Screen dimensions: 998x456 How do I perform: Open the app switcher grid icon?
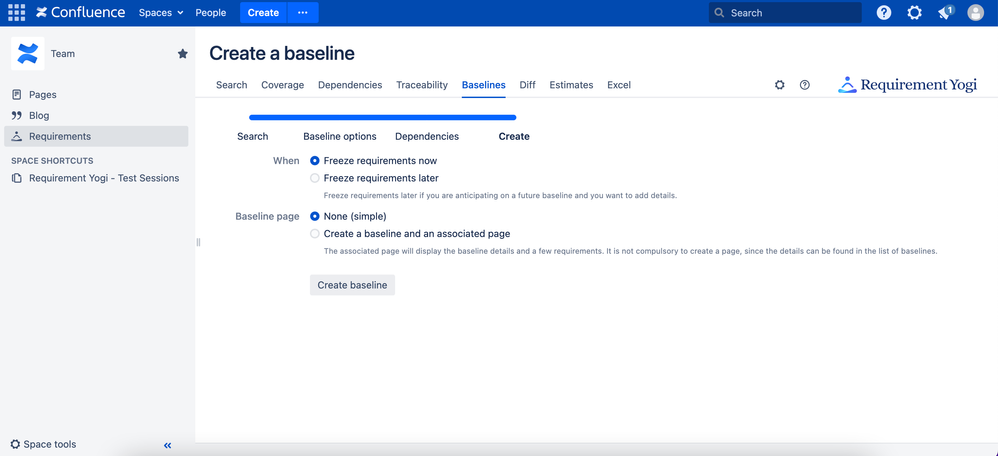point(17,12)
